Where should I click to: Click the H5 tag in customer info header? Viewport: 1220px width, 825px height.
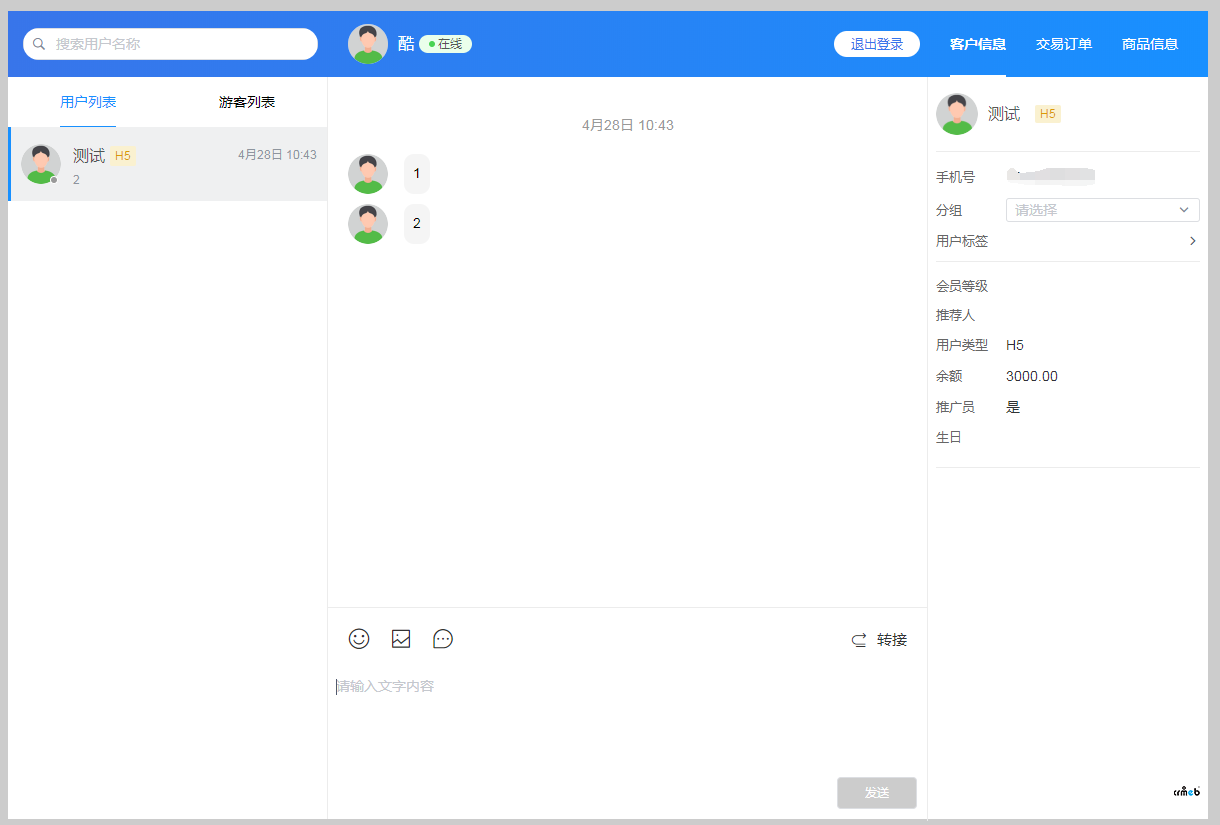pyautogui.click(x=1048, y=114)
